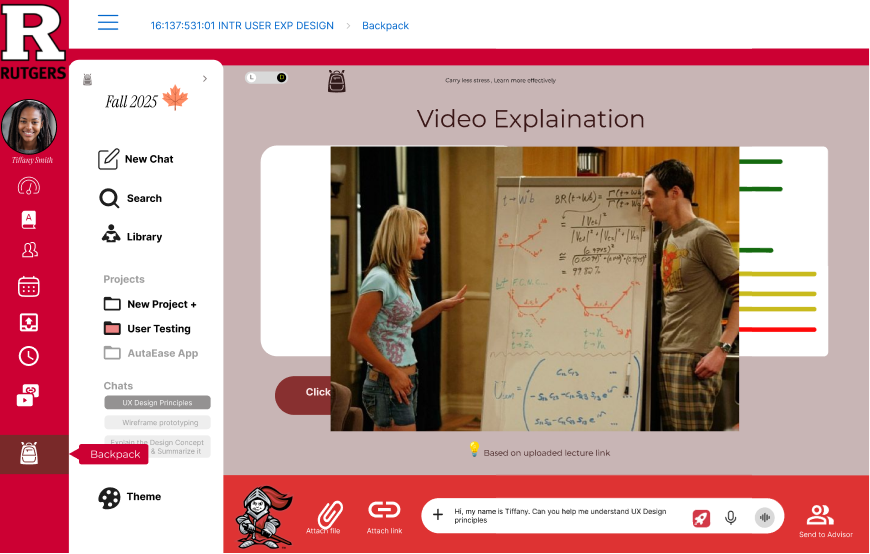Click the topmost yellow progress bar
870x554 pixels.
click(x=778, y=274)
